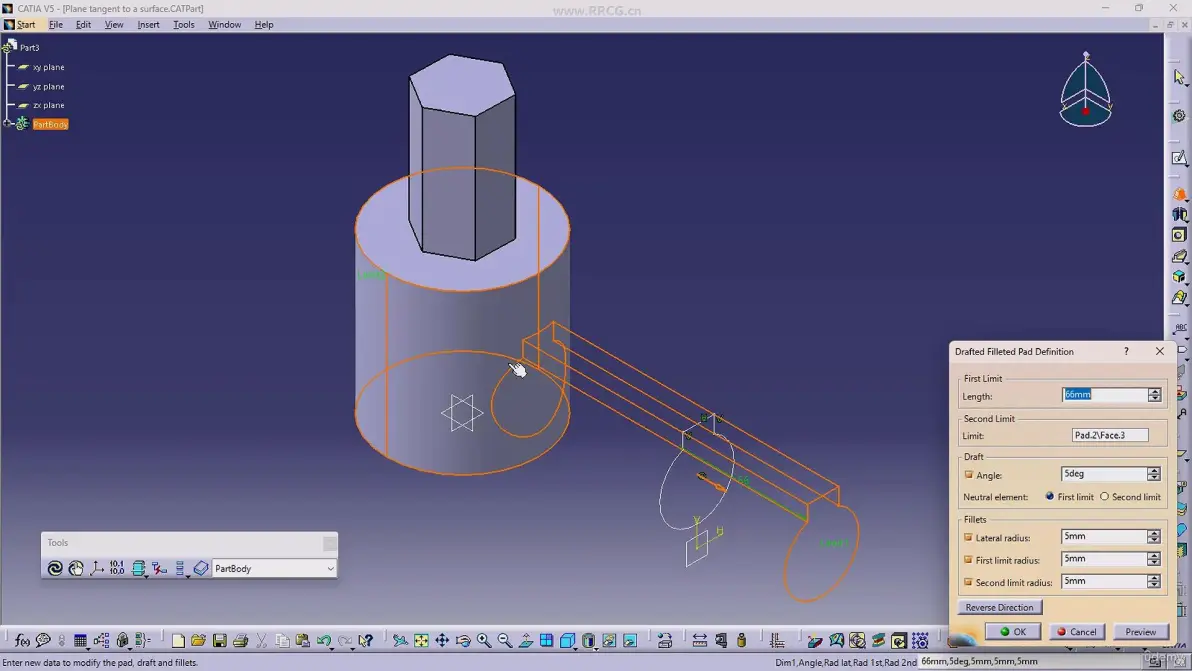Open the PartBody dropdown in Tools

pos(274,568)
